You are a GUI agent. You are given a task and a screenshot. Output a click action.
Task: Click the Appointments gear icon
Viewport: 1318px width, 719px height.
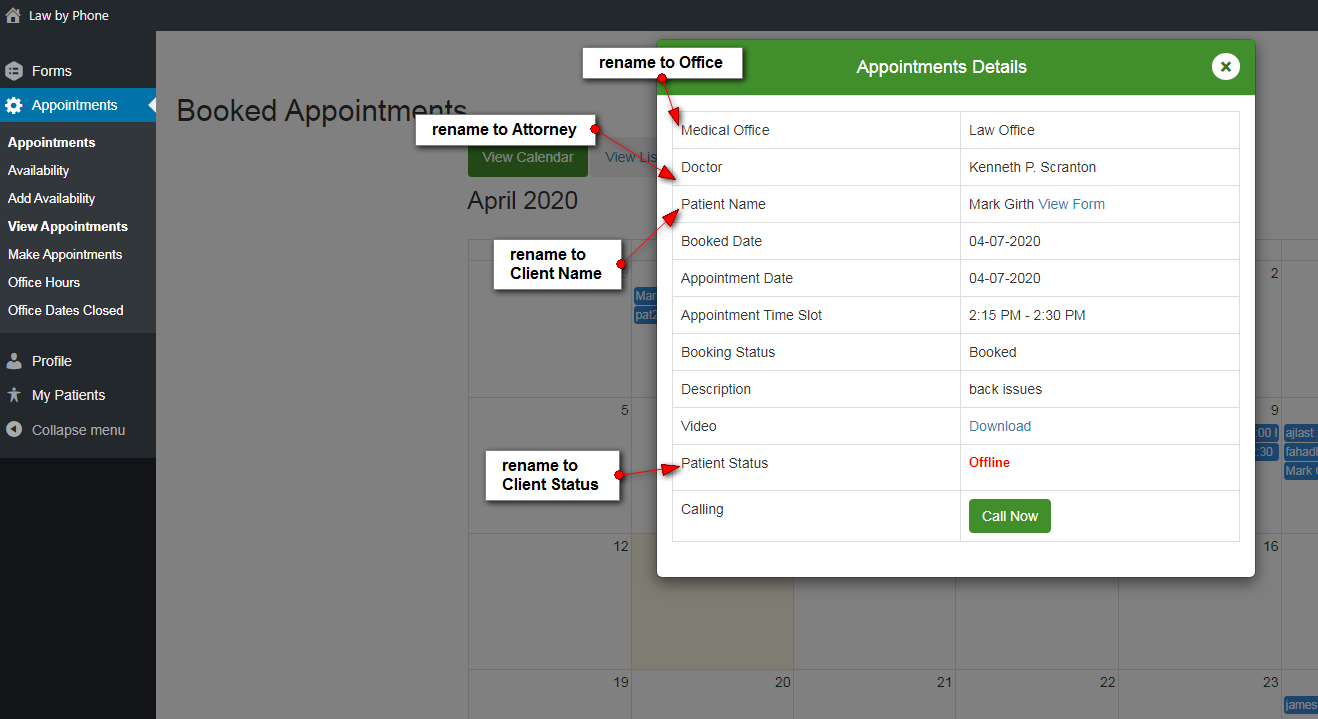click(x=14, y=105)
